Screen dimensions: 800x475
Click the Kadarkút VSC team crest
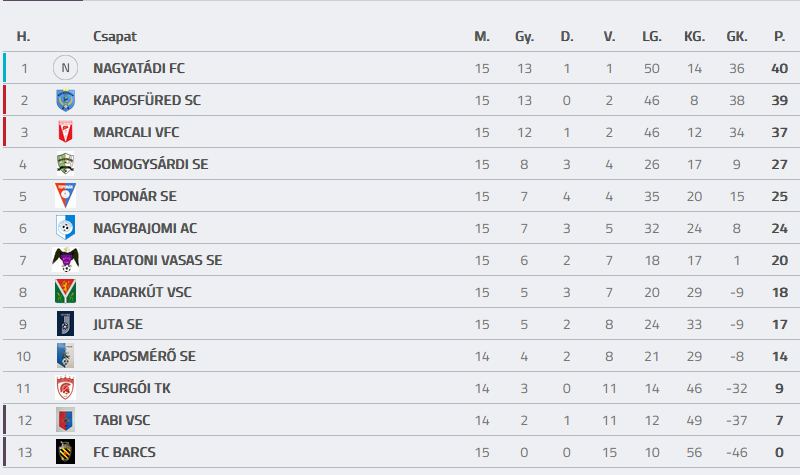[65, 292]
